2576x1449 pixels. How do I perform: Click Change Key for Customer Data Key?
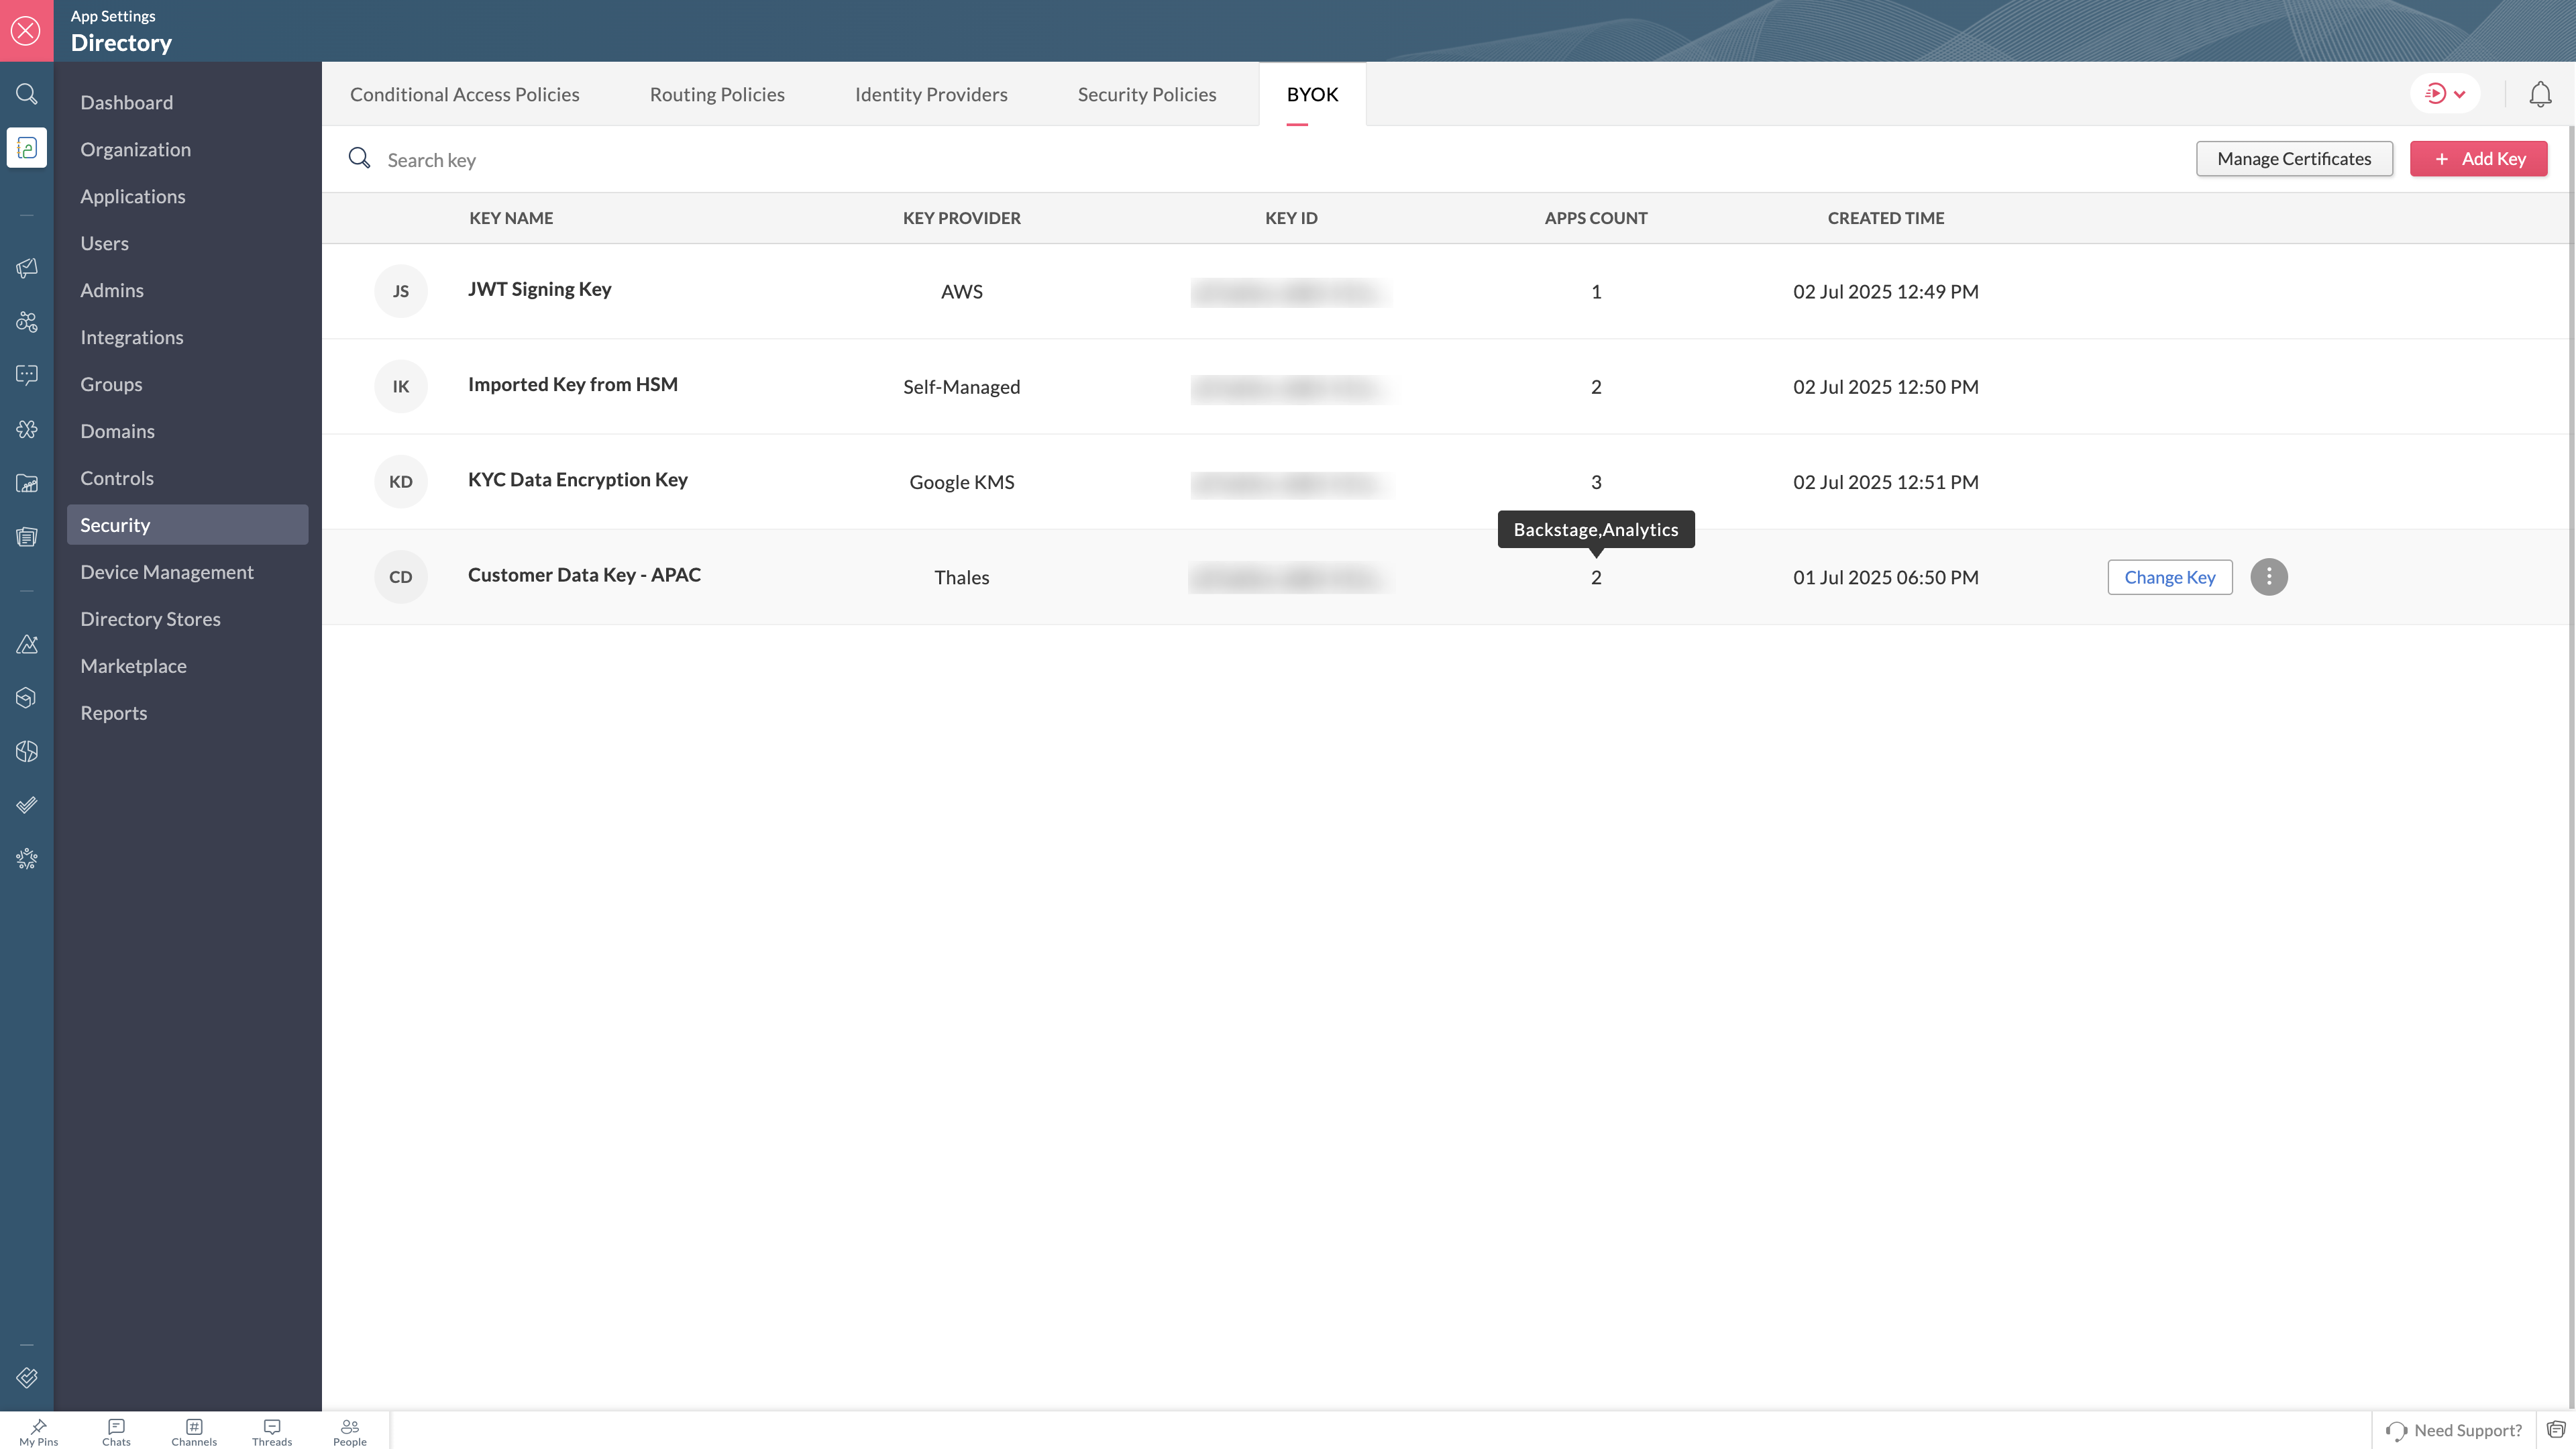click(x=2169, y=577)
